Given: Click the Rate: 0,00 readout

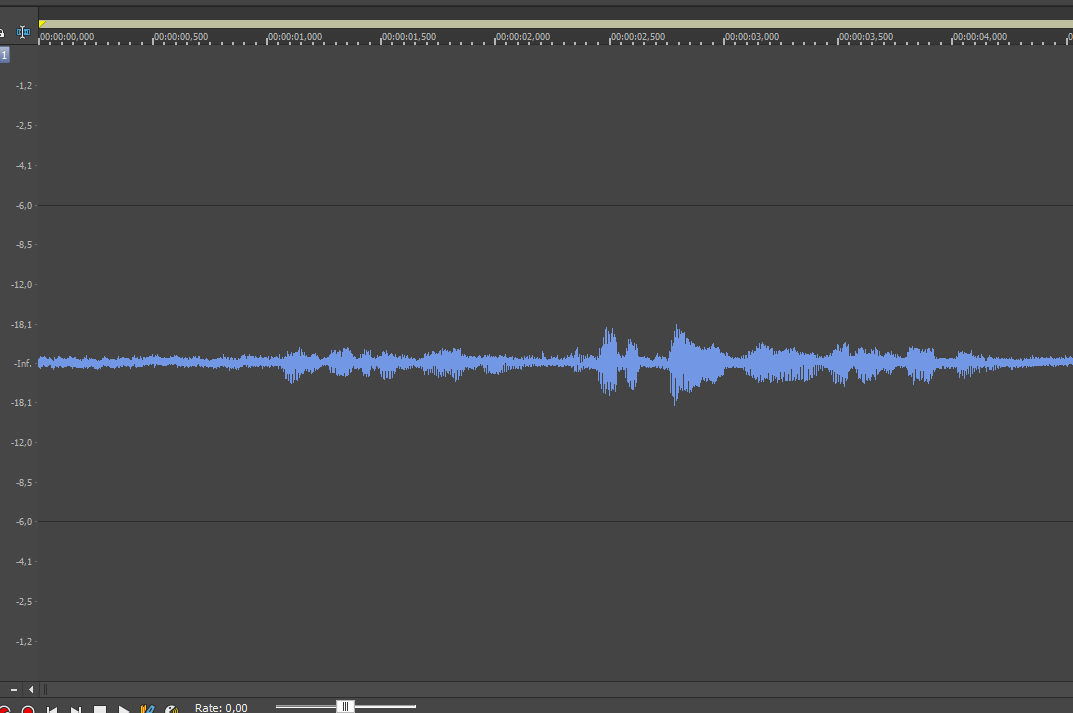Looking at the screenshot, I should pos(221,708).
